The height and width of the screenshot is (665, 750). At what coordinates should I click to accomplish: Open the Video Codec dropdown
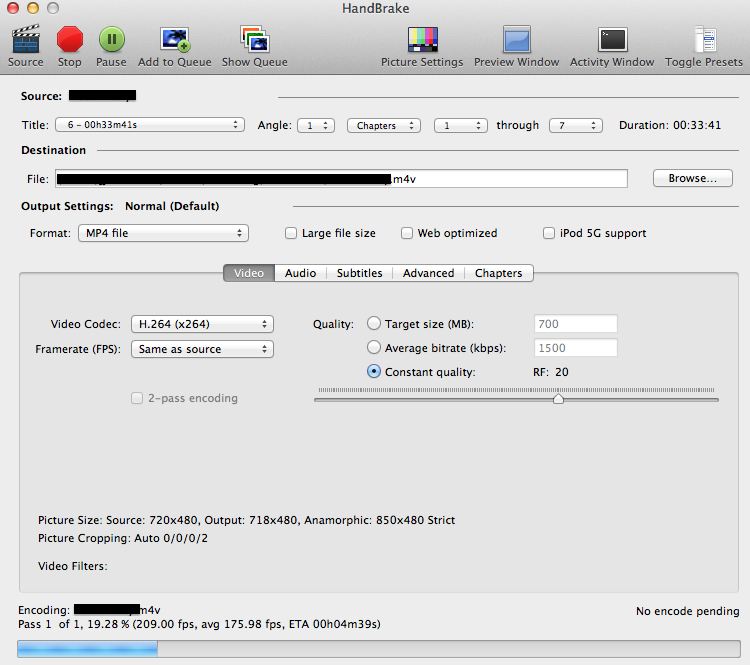pos(202,324)
